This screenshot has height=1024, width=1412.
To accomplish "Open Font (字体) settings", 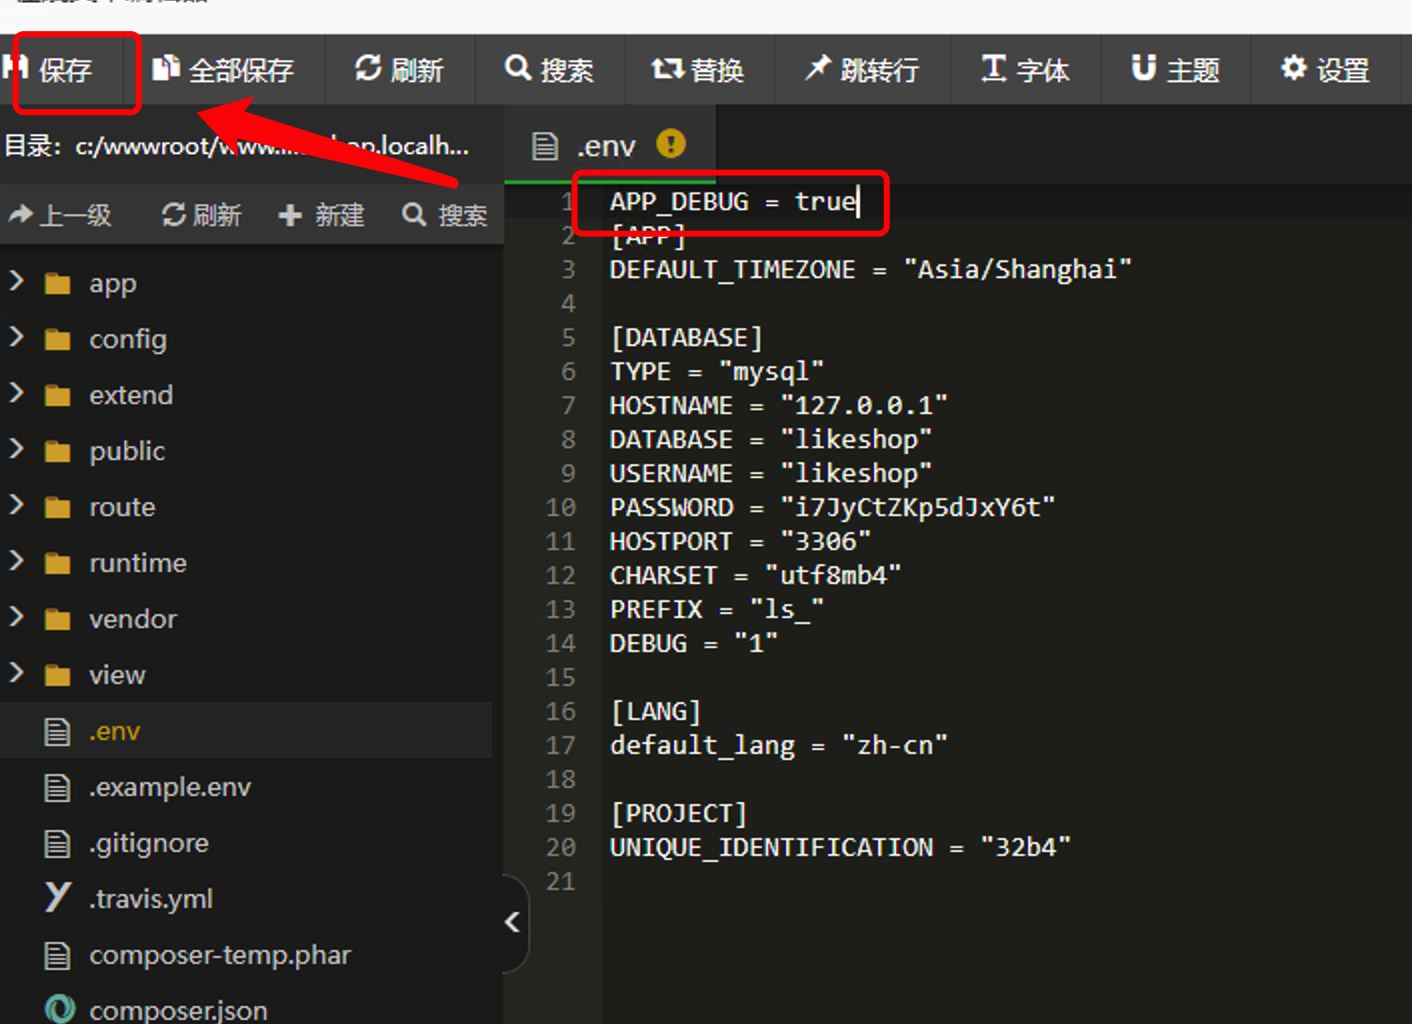I will coord(1025,70).
